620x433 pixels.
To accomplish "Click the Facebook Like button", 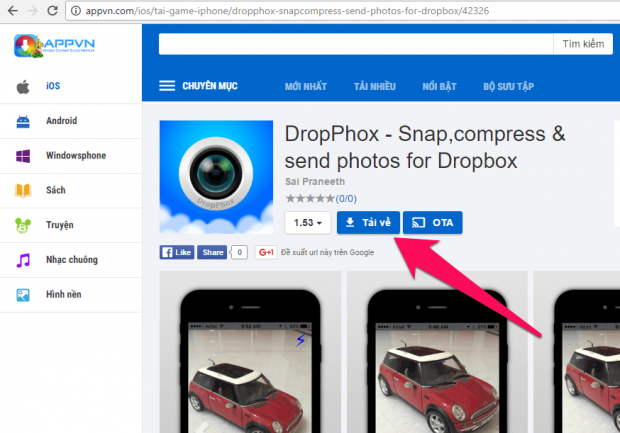I will point(177,252).
